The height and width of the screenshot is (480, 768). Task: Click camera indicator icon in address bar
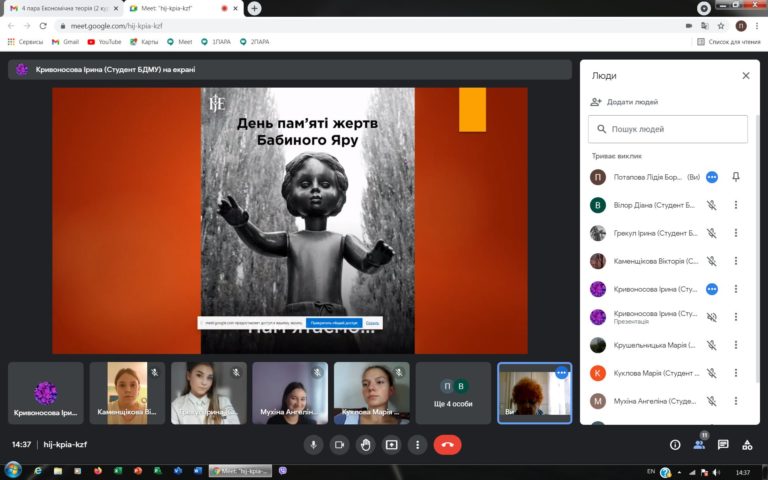689,26
